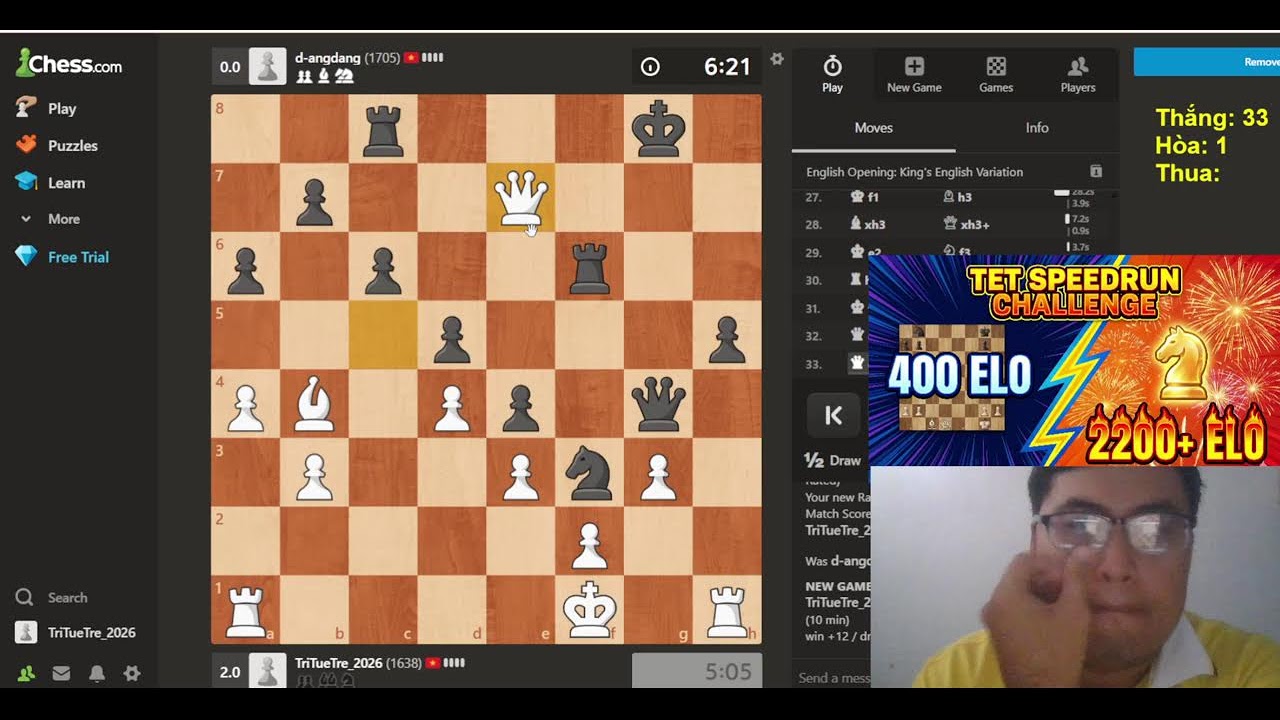The image size is (1280, 720).
Task: Select the black king on g8
Action: [x=658, y=128]
